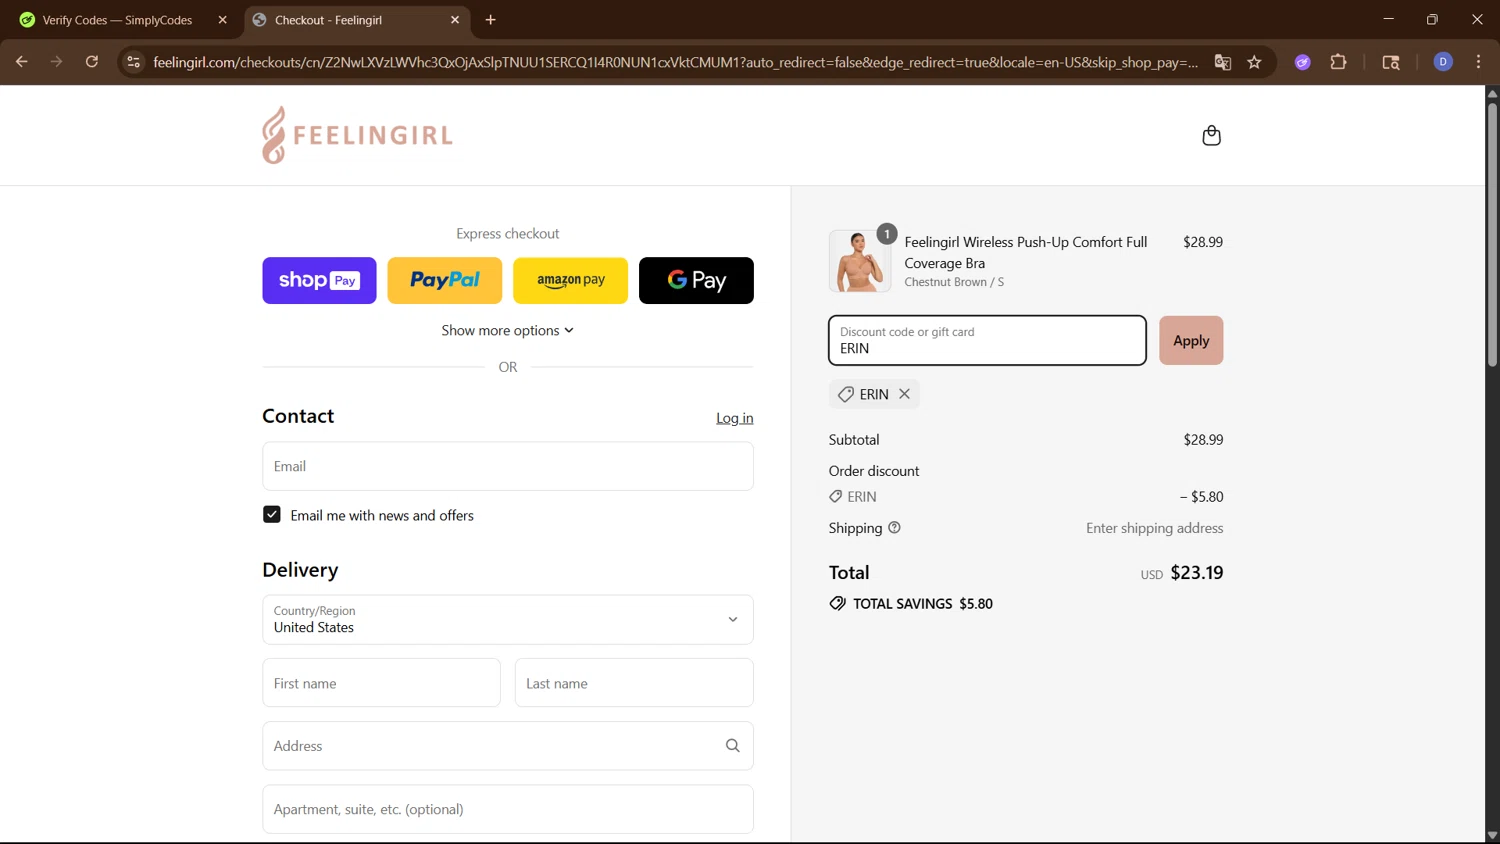Focus the Email input field

508,466
